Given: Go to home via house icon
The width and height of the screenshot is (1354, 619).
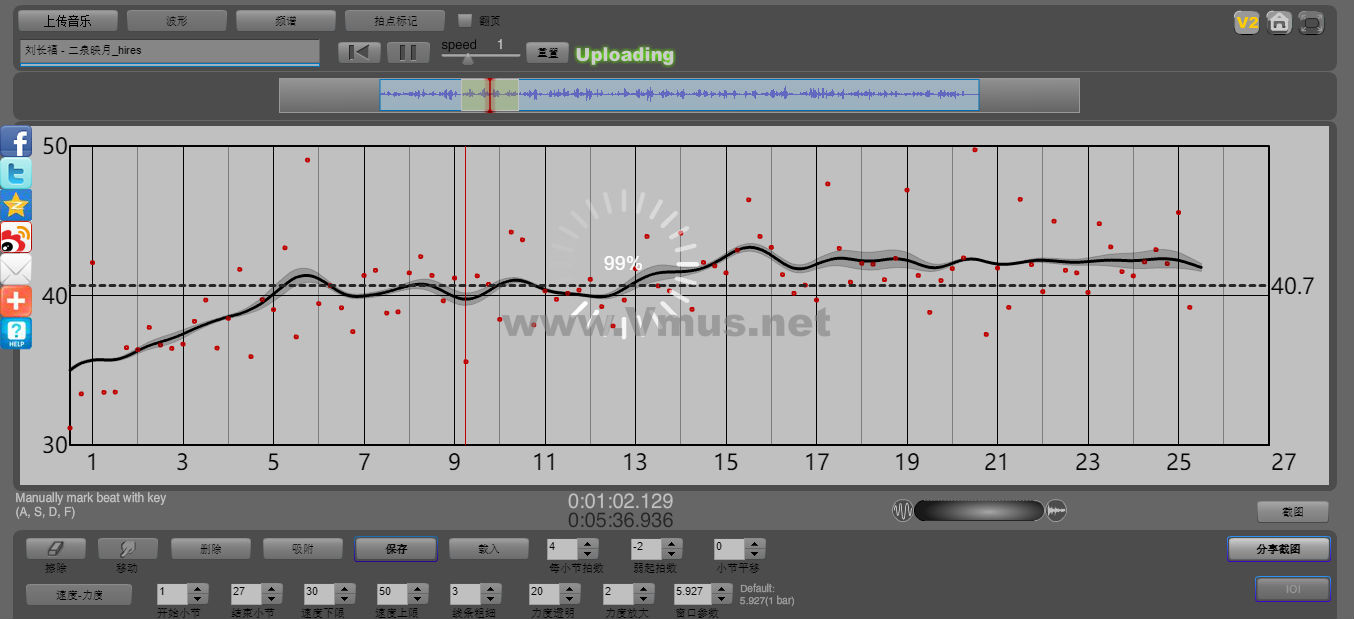Looking at the screenshot, I should [x=1278, y=22].
